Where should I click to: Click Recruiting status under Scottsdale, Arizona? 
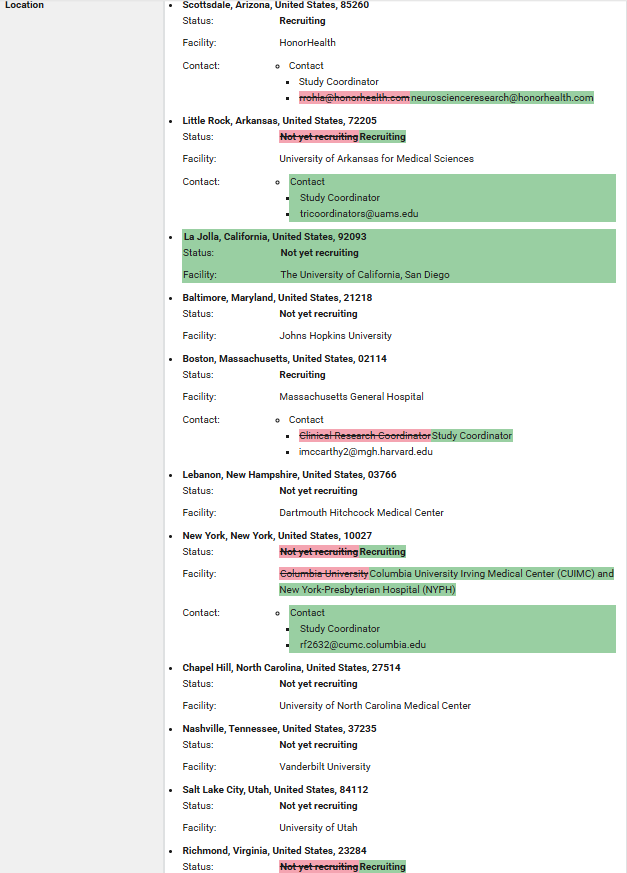coord(302,21)
